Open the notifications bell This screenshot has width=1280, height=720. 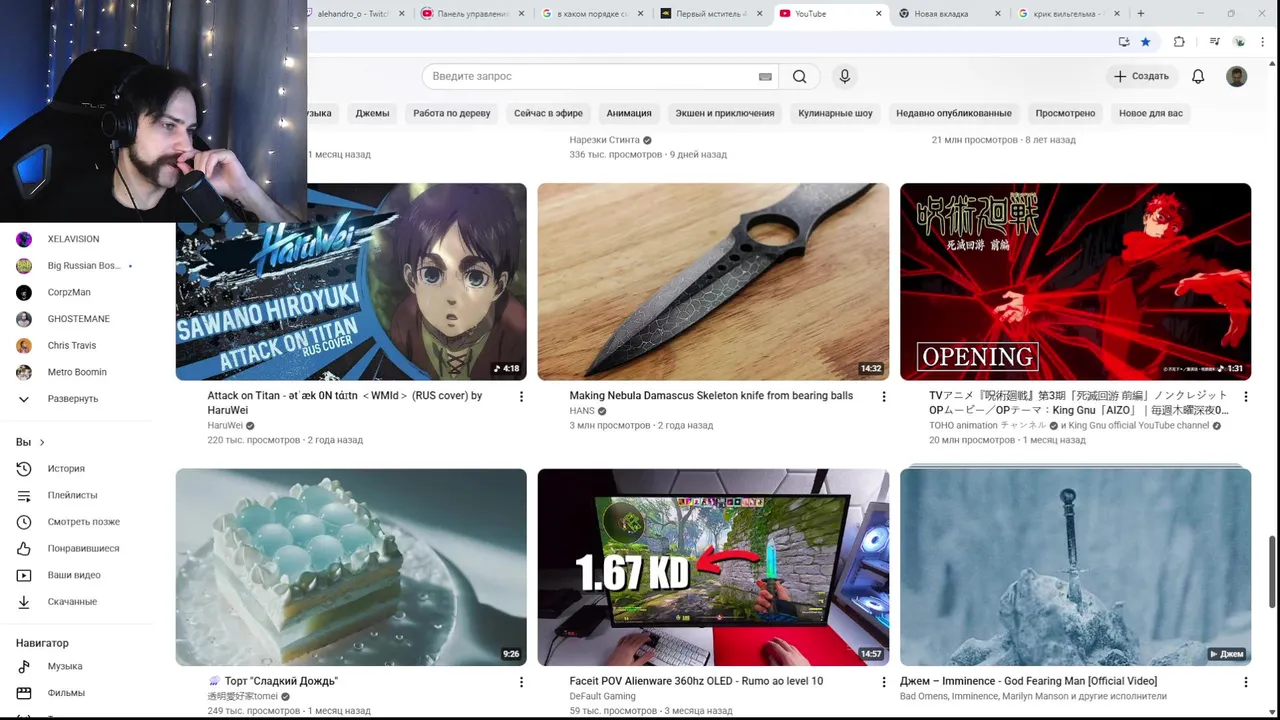pos(1198,76)
